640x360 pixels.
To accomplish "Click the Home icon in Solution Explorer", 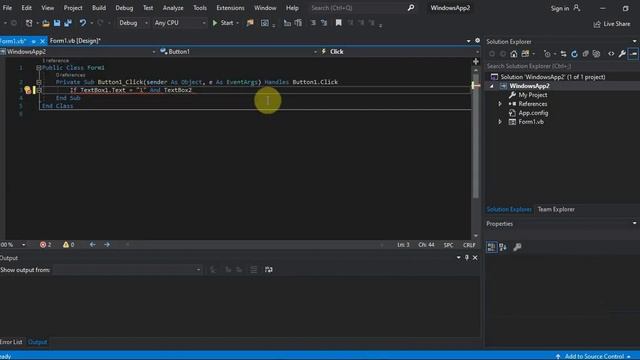I will click(x=514, y=54).
